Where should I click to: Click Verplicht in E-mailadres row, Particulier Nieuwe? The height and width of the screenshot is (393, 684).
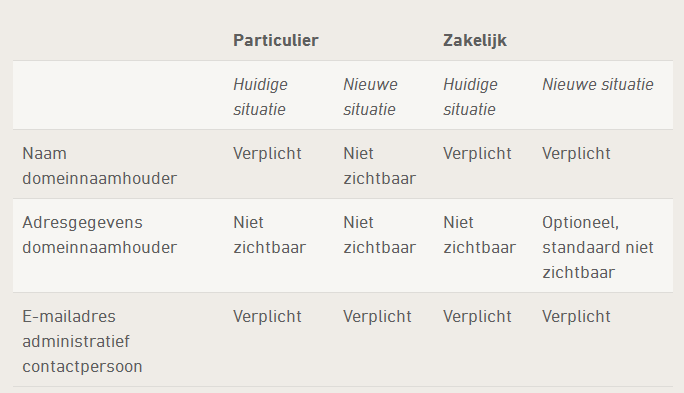coord(377,317)
